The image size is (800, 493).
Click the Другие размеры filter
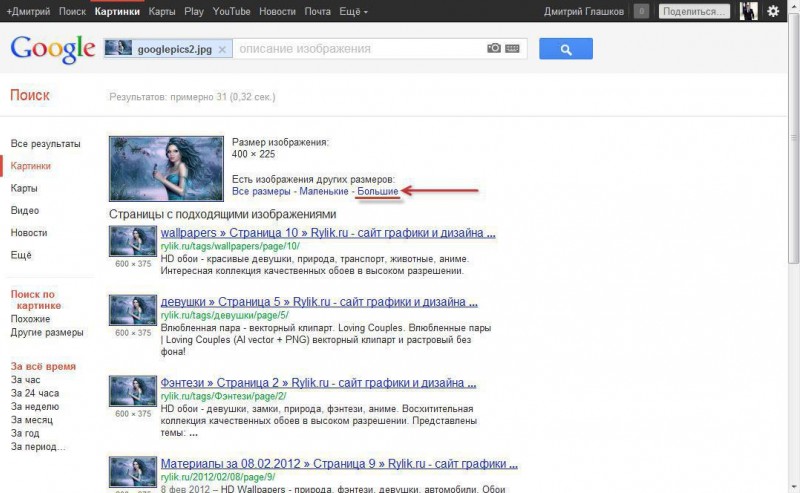(x=47, y=332)
